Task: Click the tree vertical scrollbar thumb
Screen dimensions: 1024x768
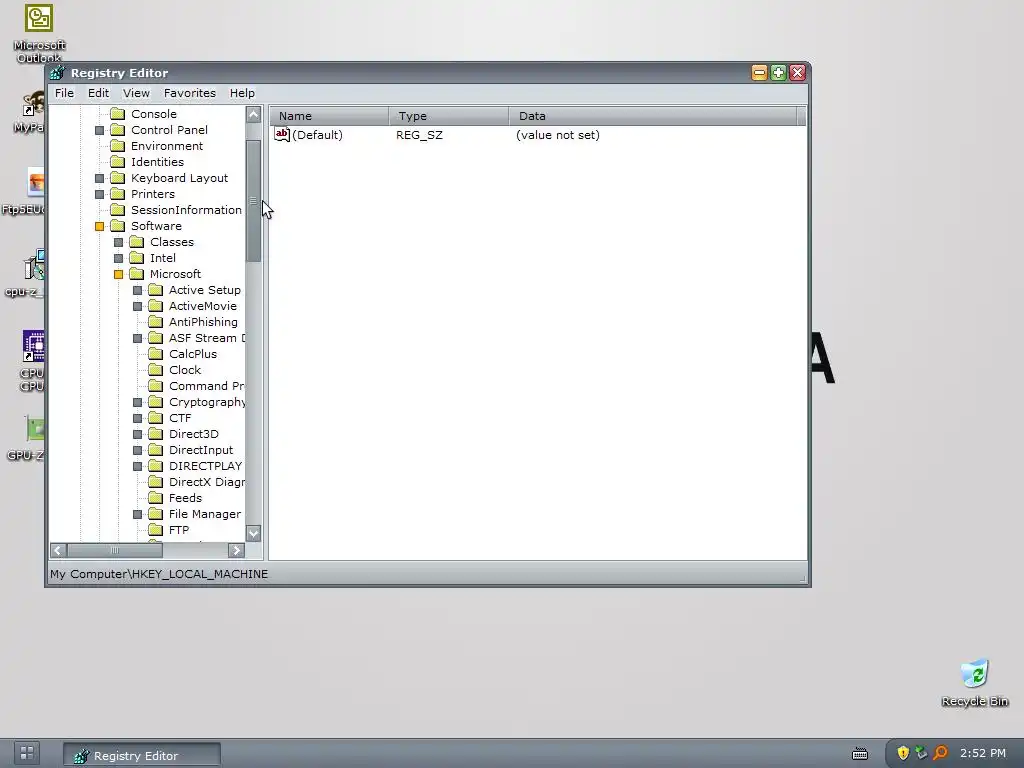Action: click(253, 201)
